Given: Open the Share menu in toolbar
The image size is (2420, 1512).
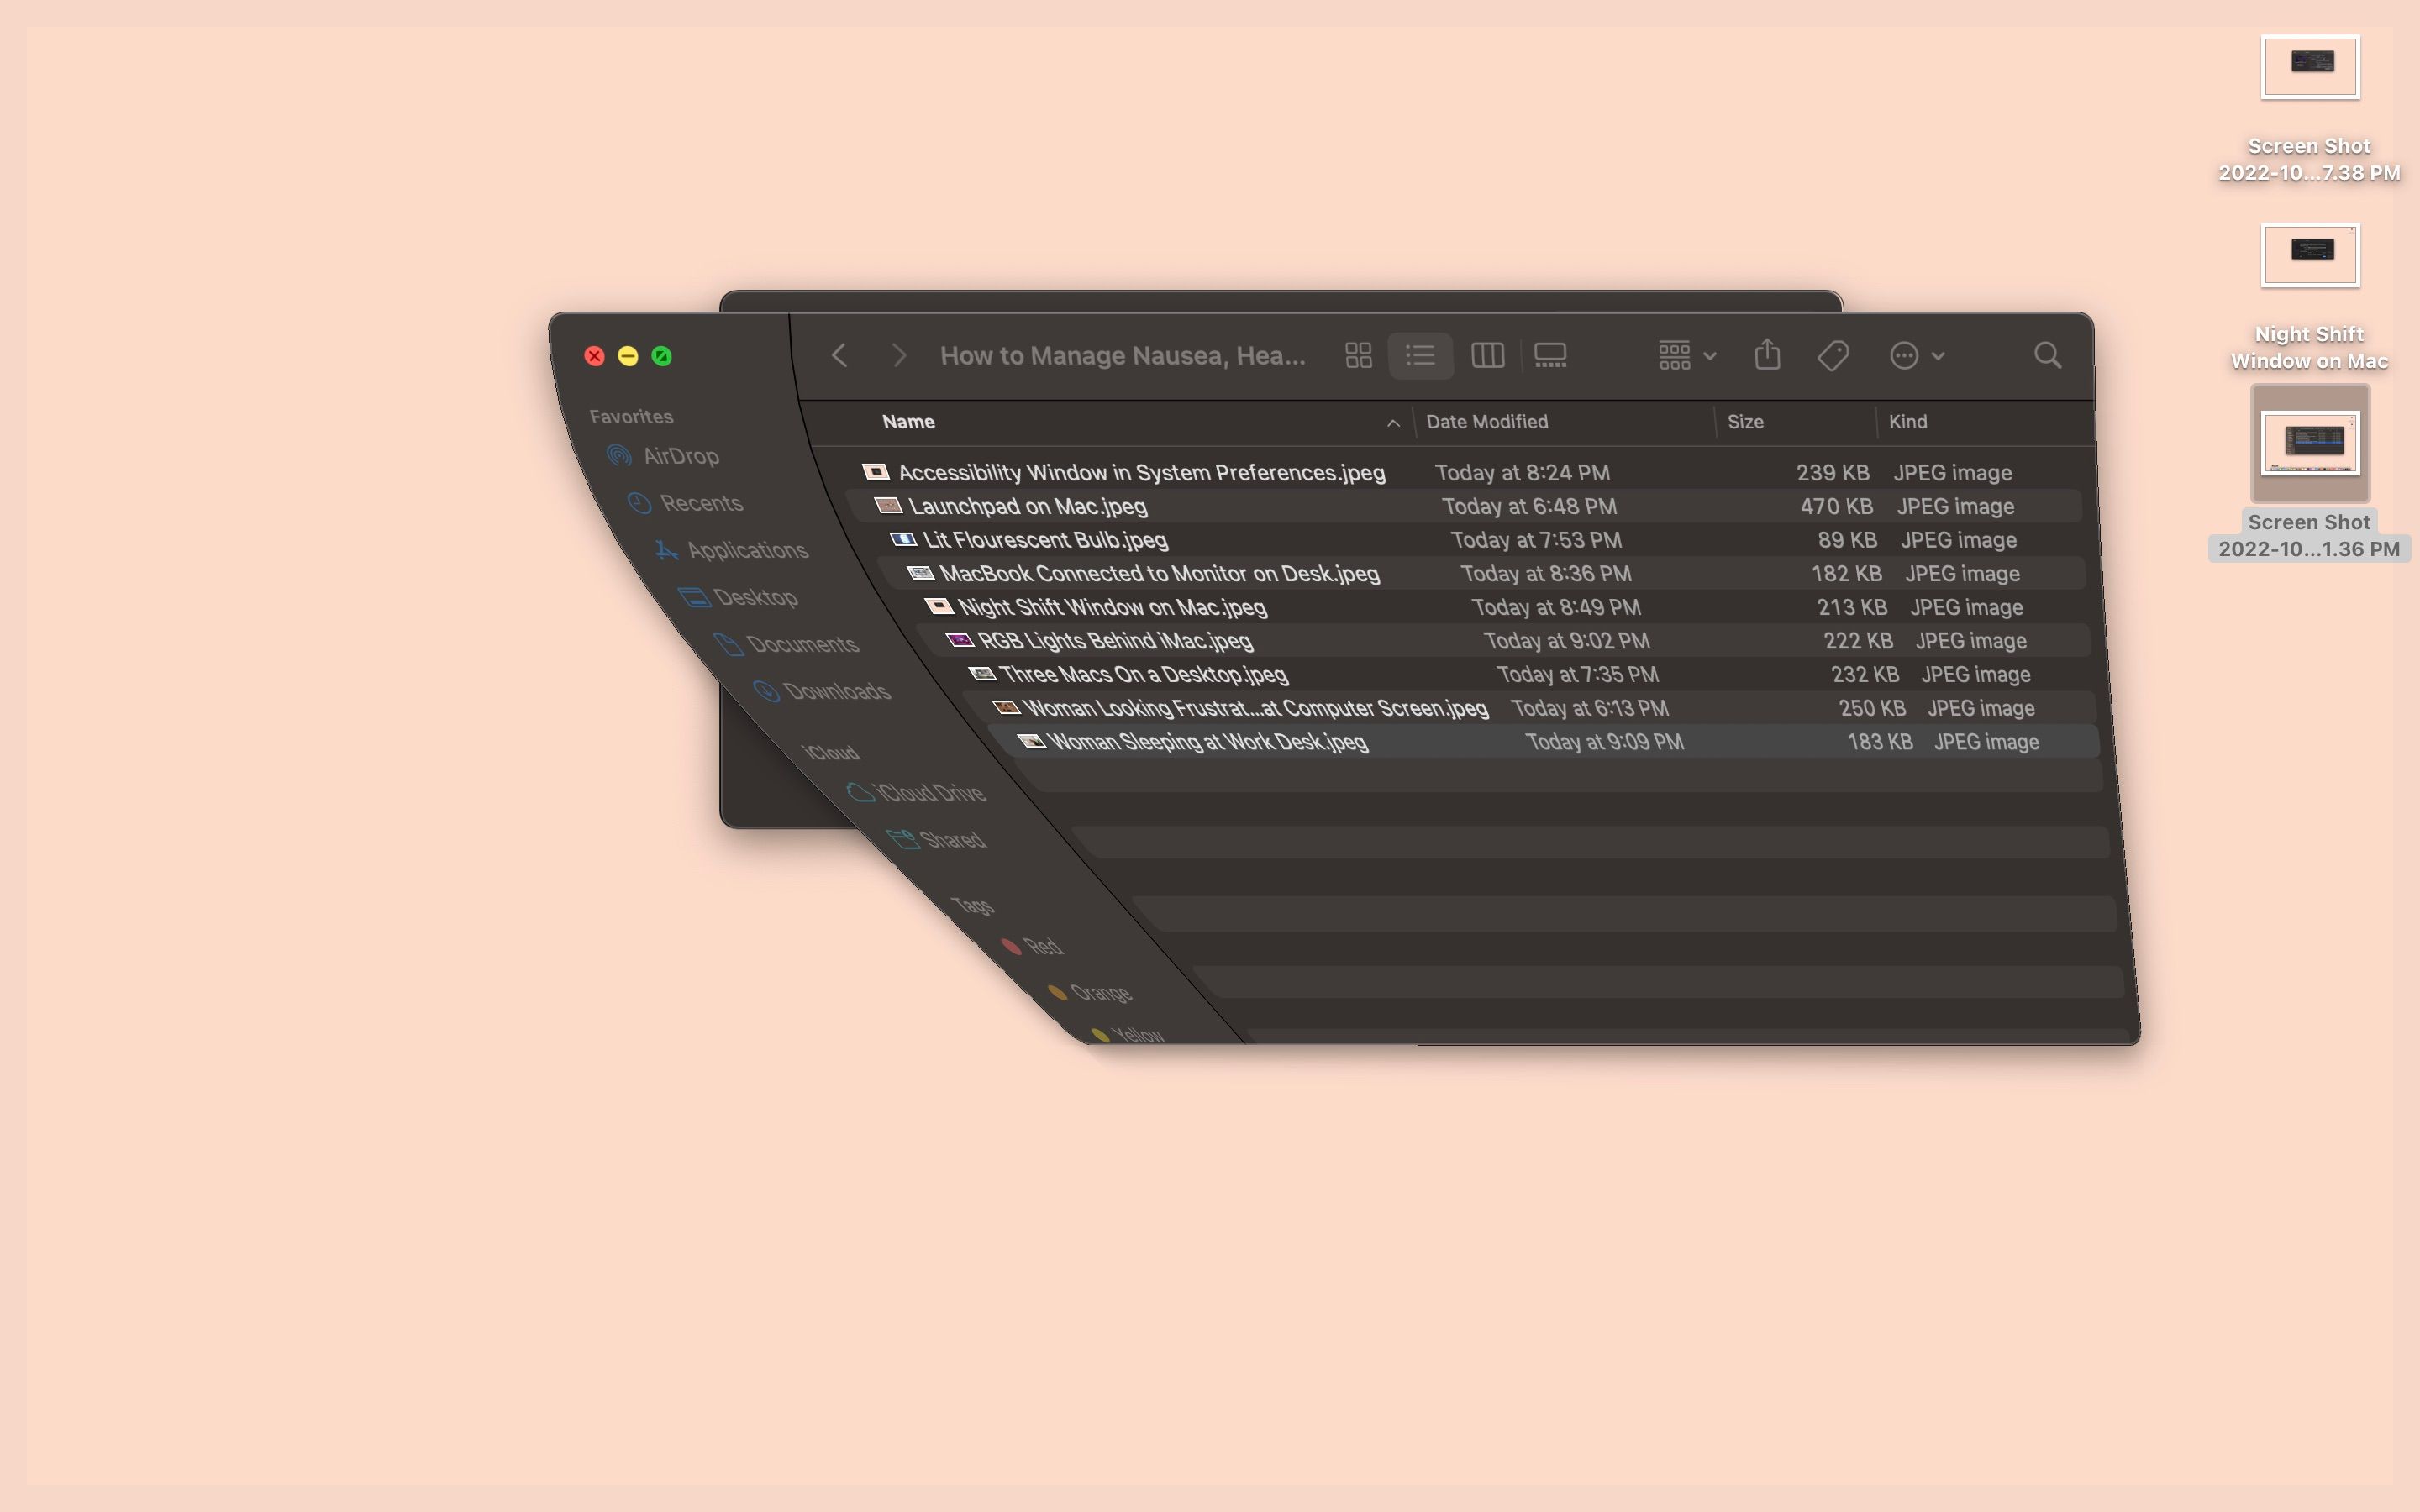Looking at the screenshot, I should 1766,355.
